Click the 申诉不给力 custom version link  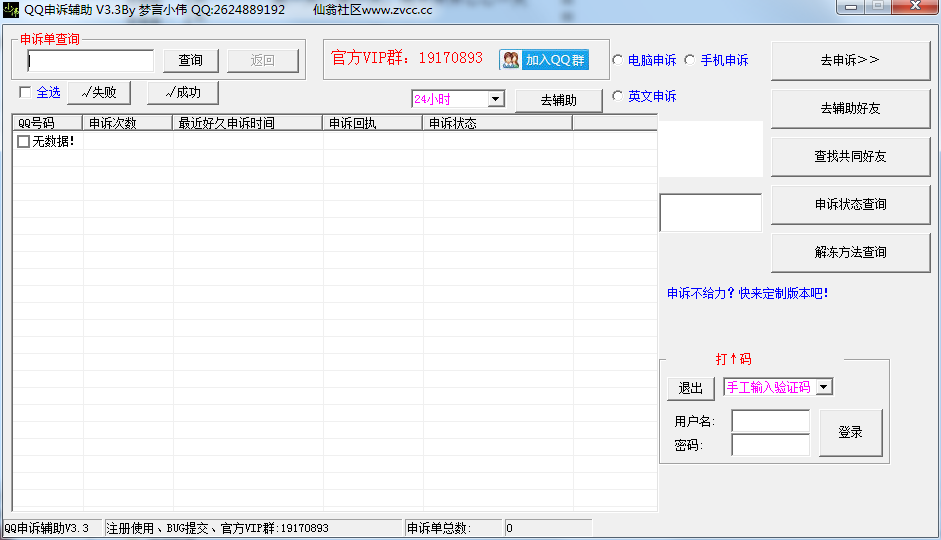pyautogui.click(x=747, y=293)
